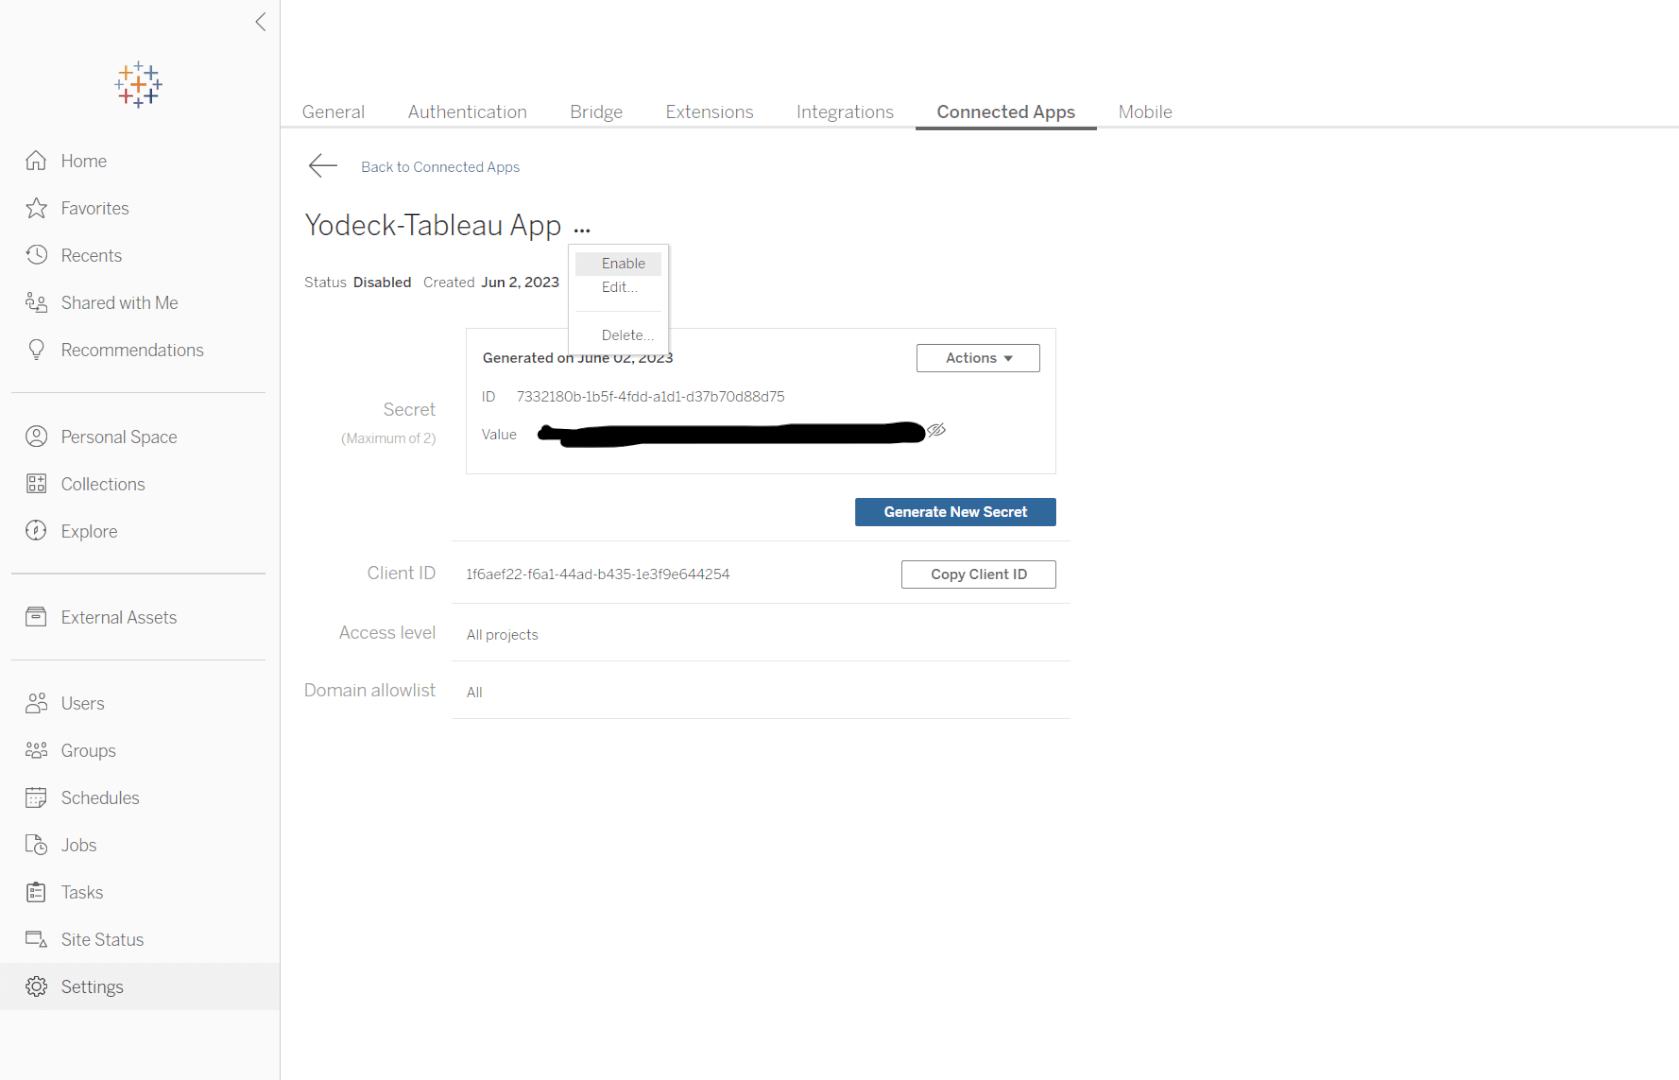The image size is (1679, 1080).
Task: Open the Home page from the sidebar
Action: (83, 160)
